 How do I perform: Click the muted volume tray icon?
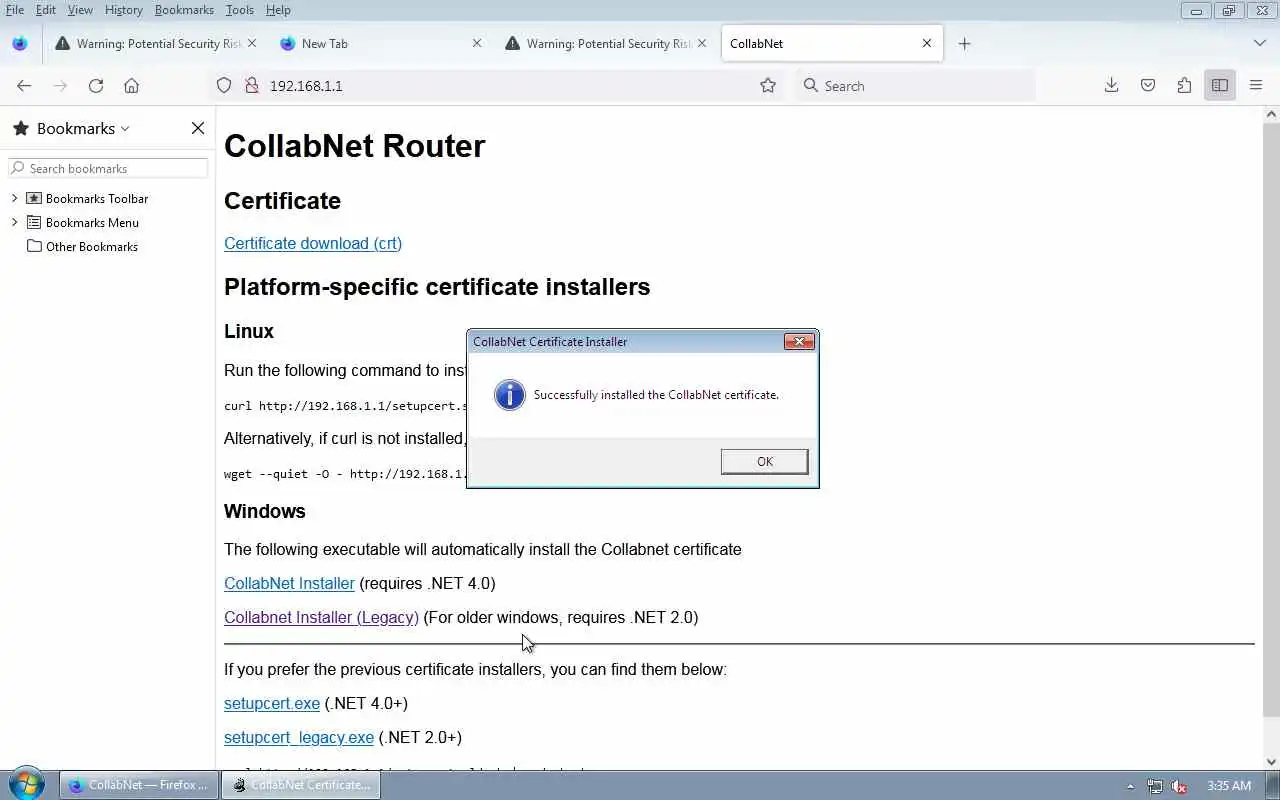[x=1179, y=786]
